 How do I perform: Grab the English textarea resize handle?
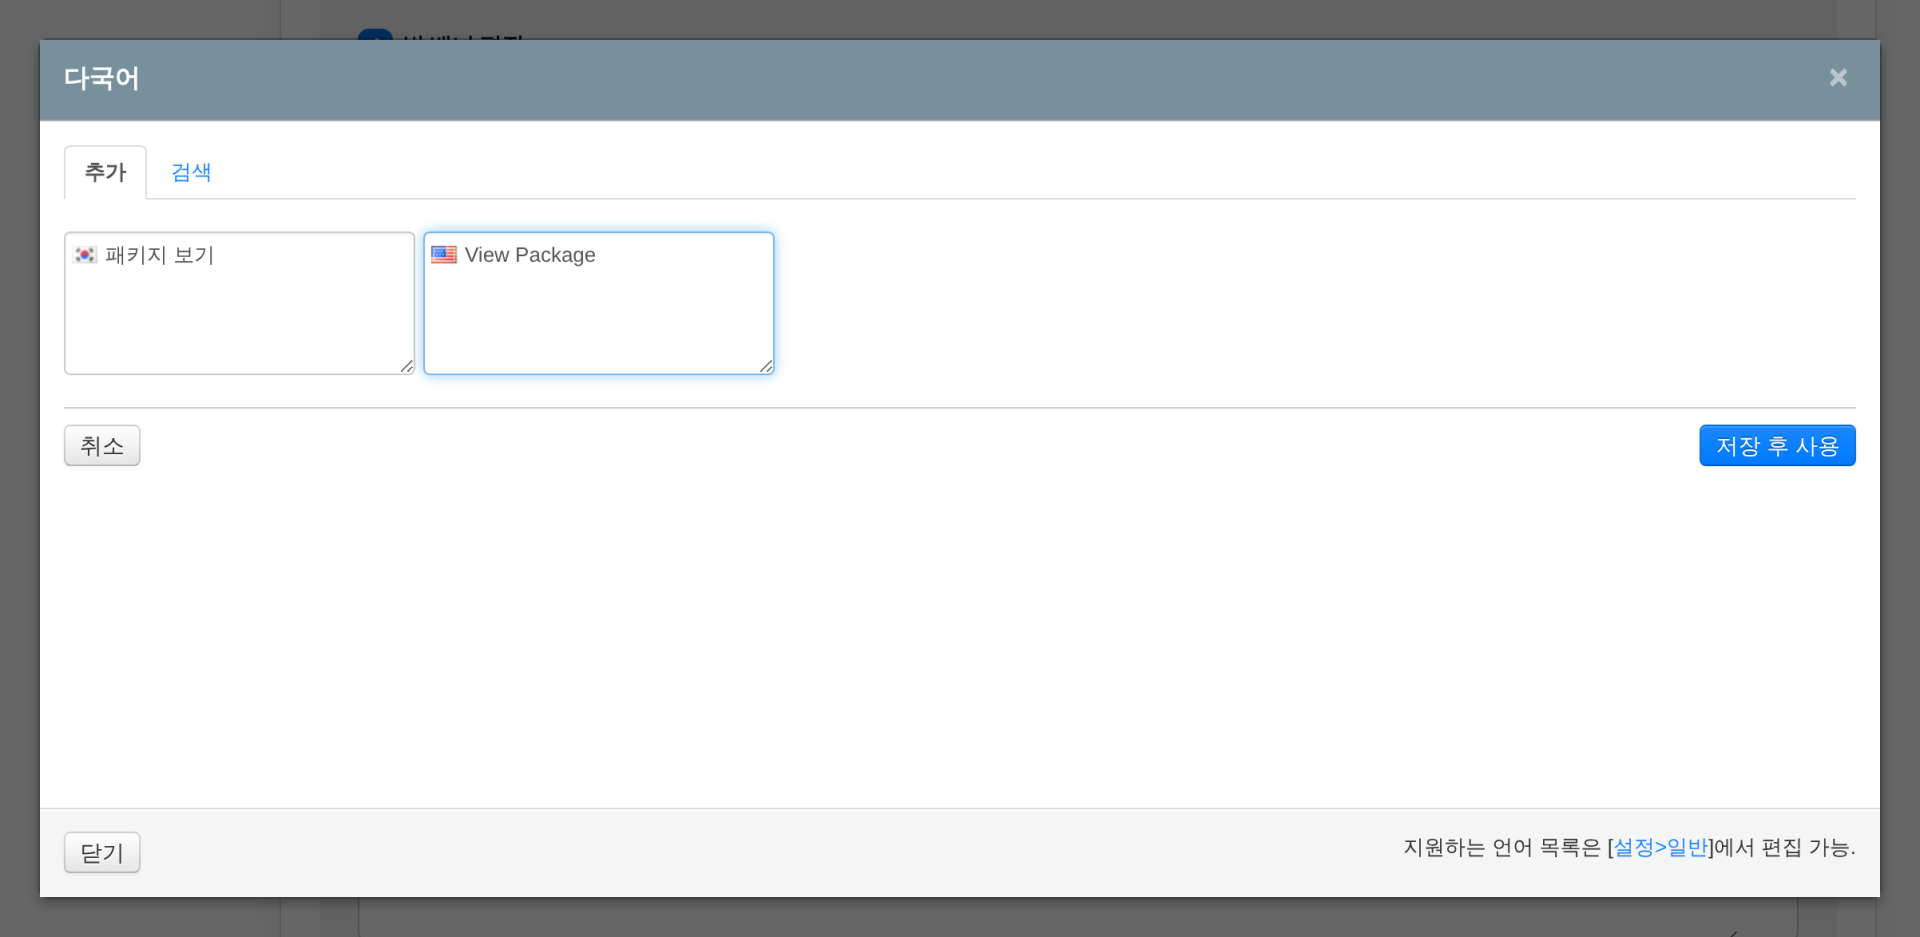(766, 366)
